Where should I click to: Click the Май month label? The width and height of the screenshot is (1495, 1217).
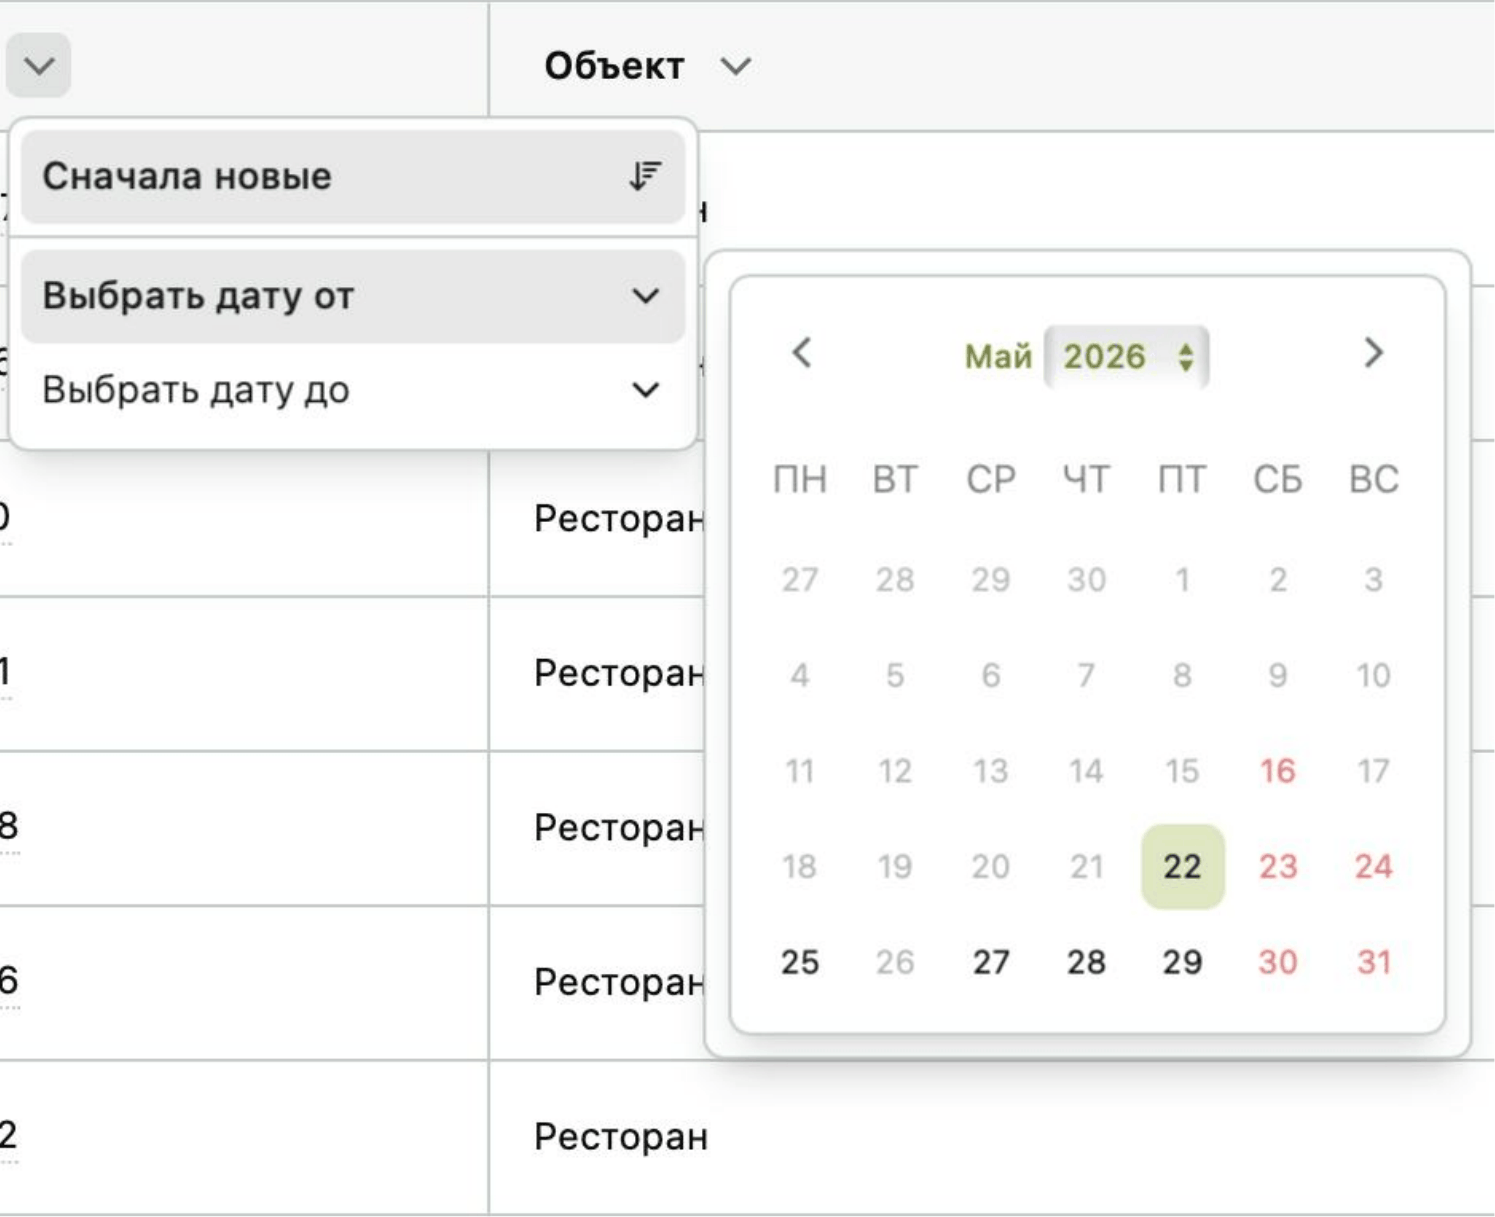[998, 356]
